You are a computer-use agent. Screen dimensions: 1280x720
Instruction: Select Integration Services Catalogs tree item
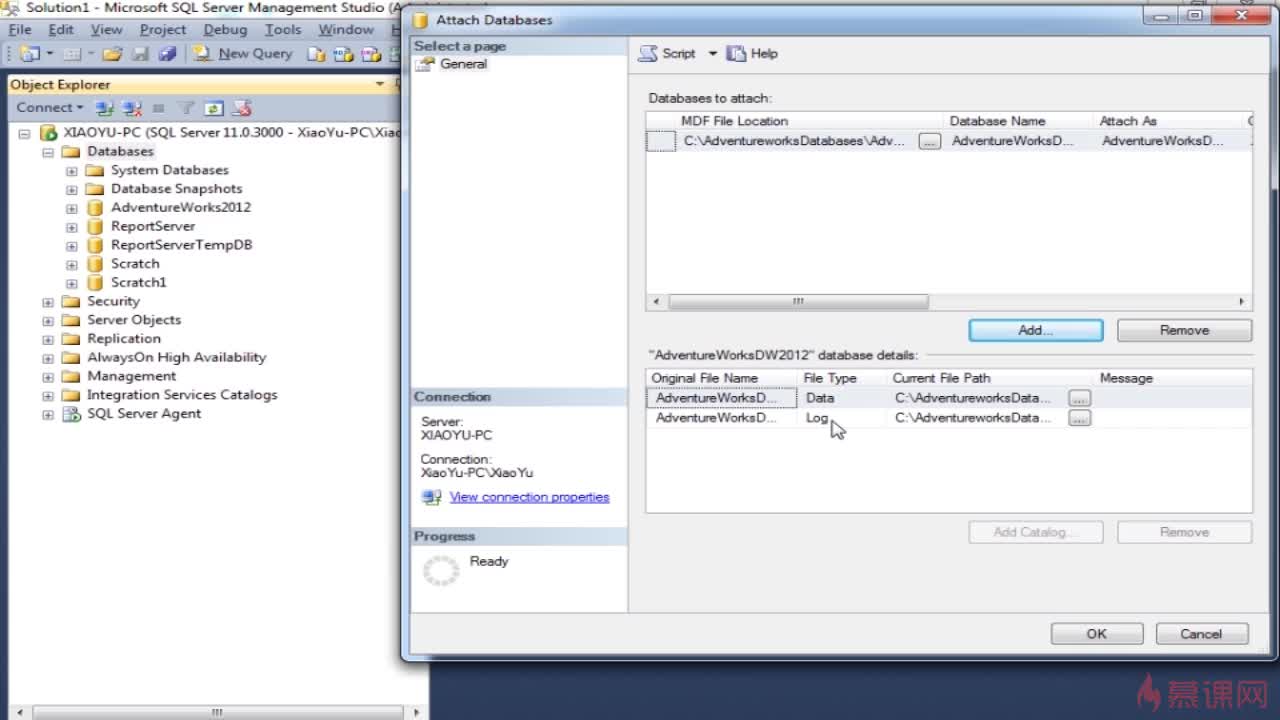point(182,395)
